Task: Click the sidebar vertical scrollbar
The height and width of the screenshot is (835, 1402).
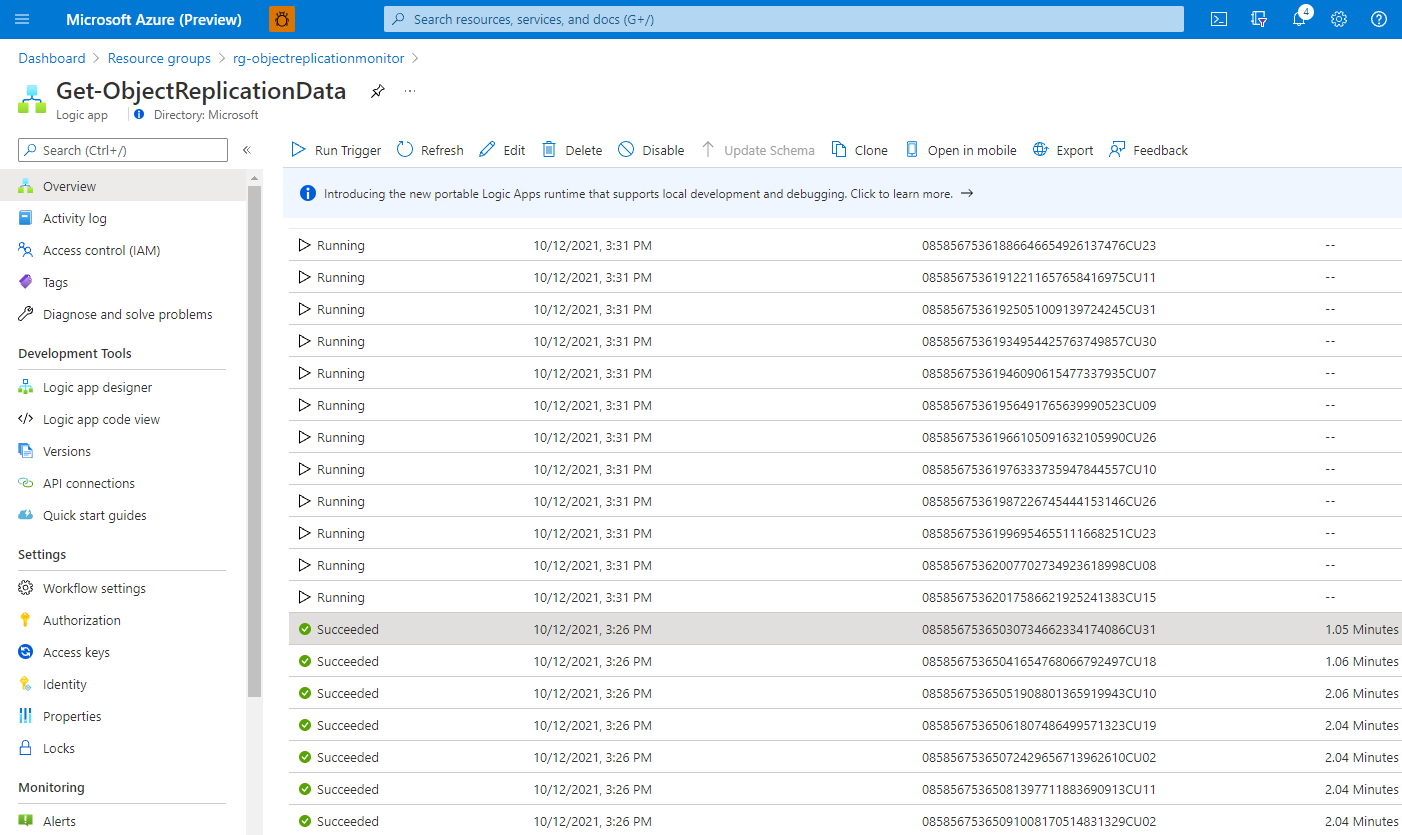Action: [255, 440]
